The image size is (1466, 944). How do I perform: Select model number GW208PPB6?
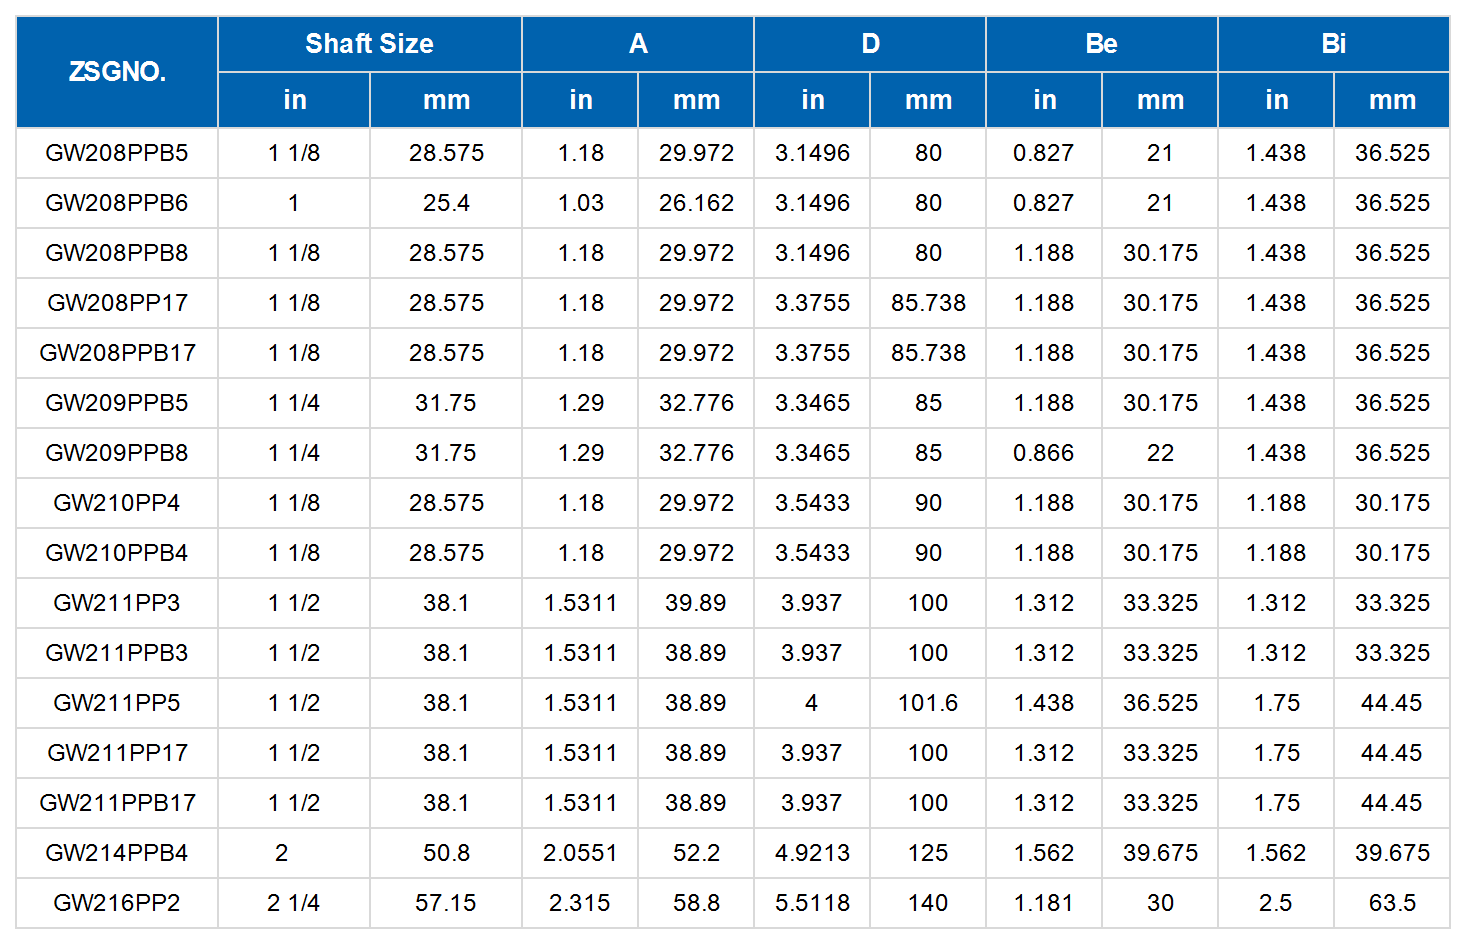[x=117, y=203]
